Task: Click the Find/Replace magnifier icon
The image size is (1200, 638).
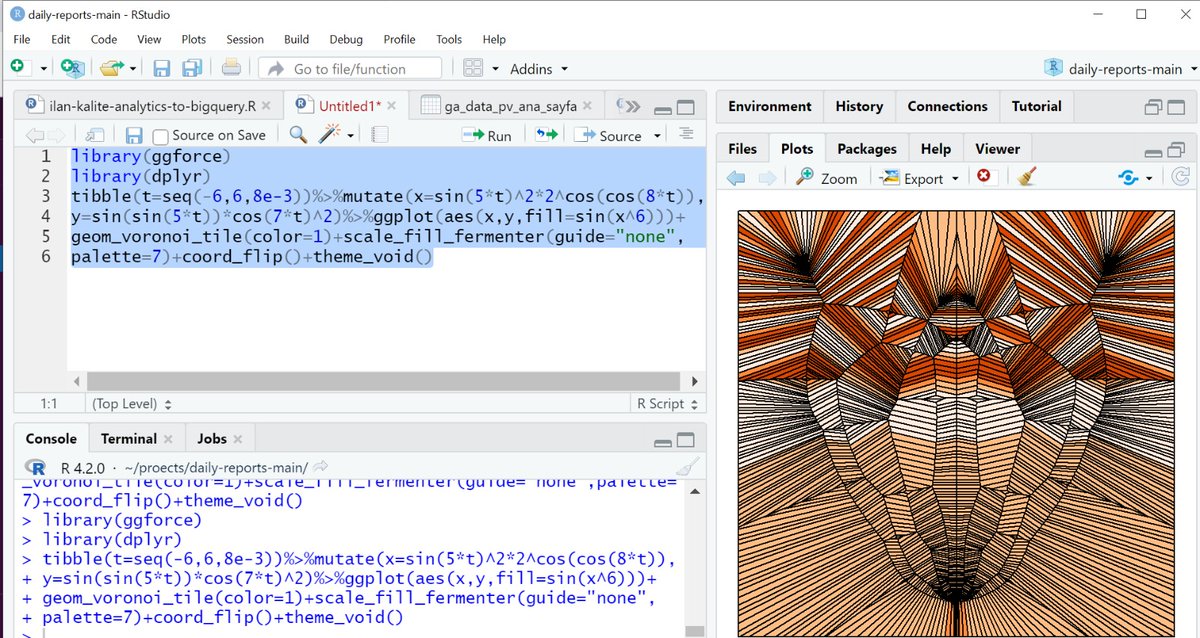Action: click(298, 135)
